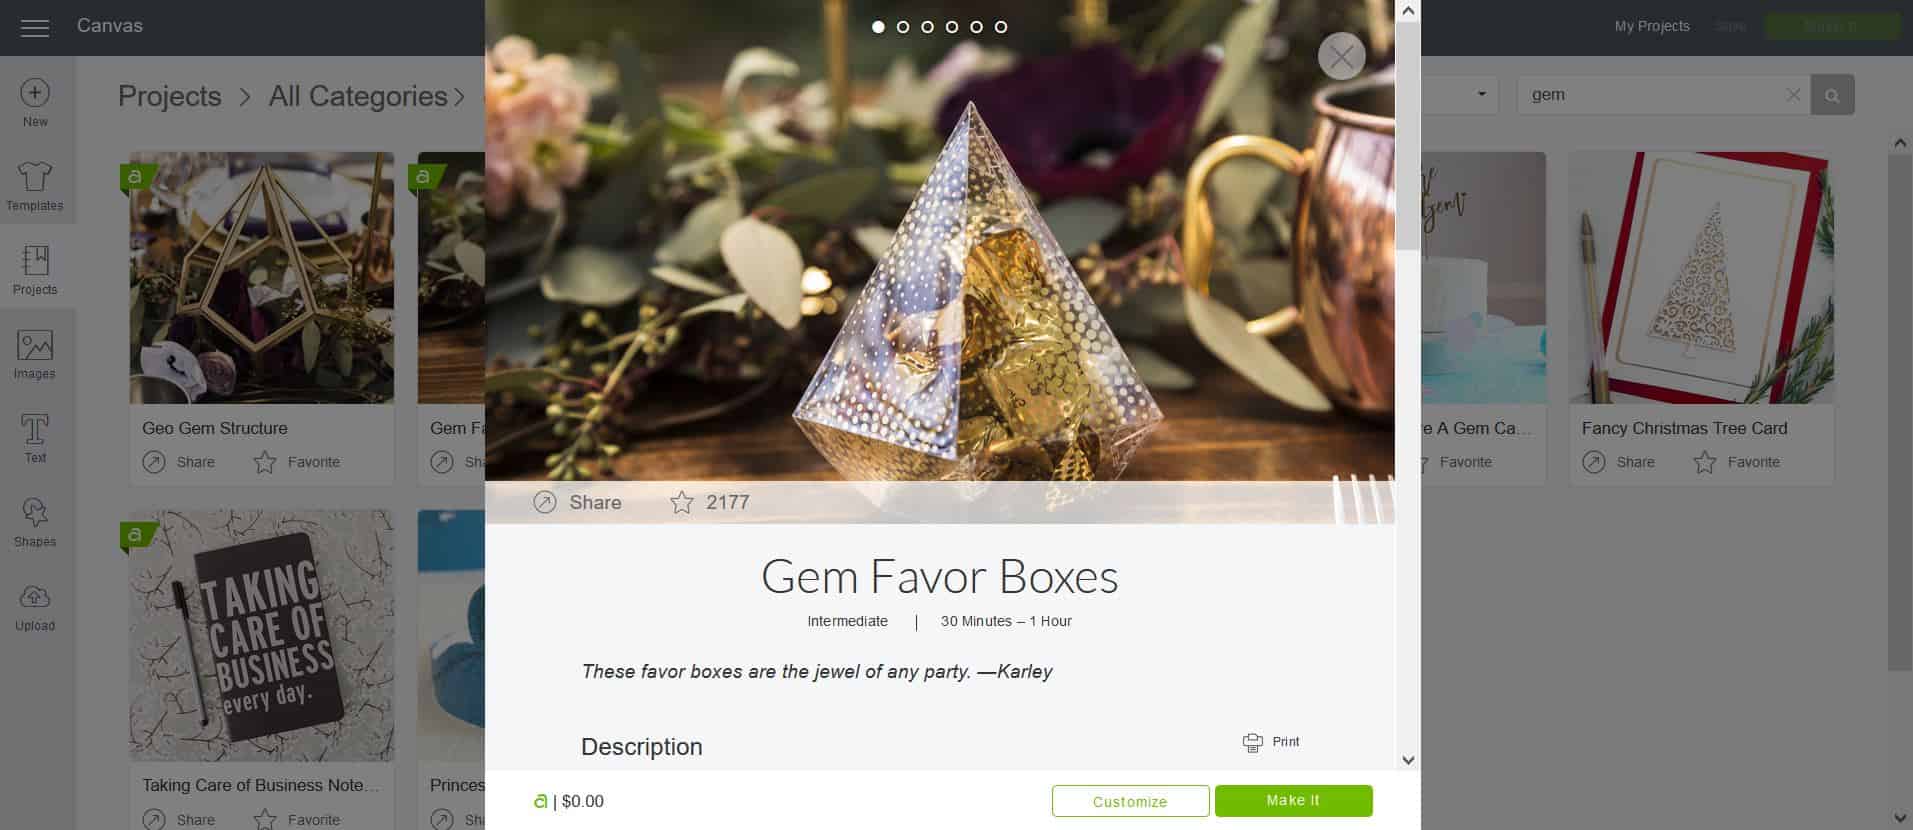Select the third image carousel dot

(927, 27)
